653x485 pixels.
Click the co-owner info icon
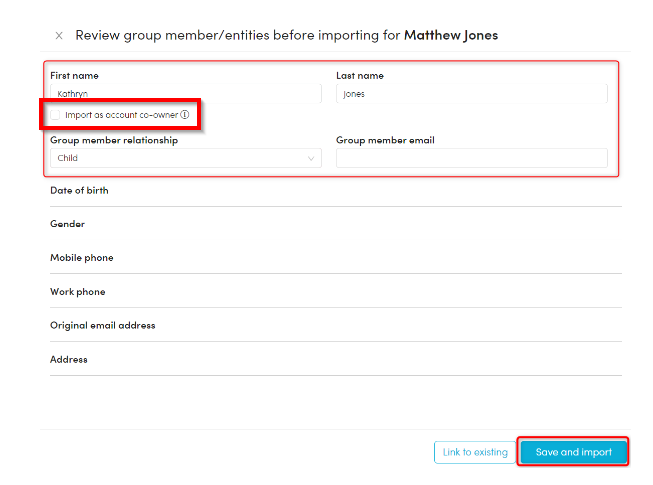(186, 115)
